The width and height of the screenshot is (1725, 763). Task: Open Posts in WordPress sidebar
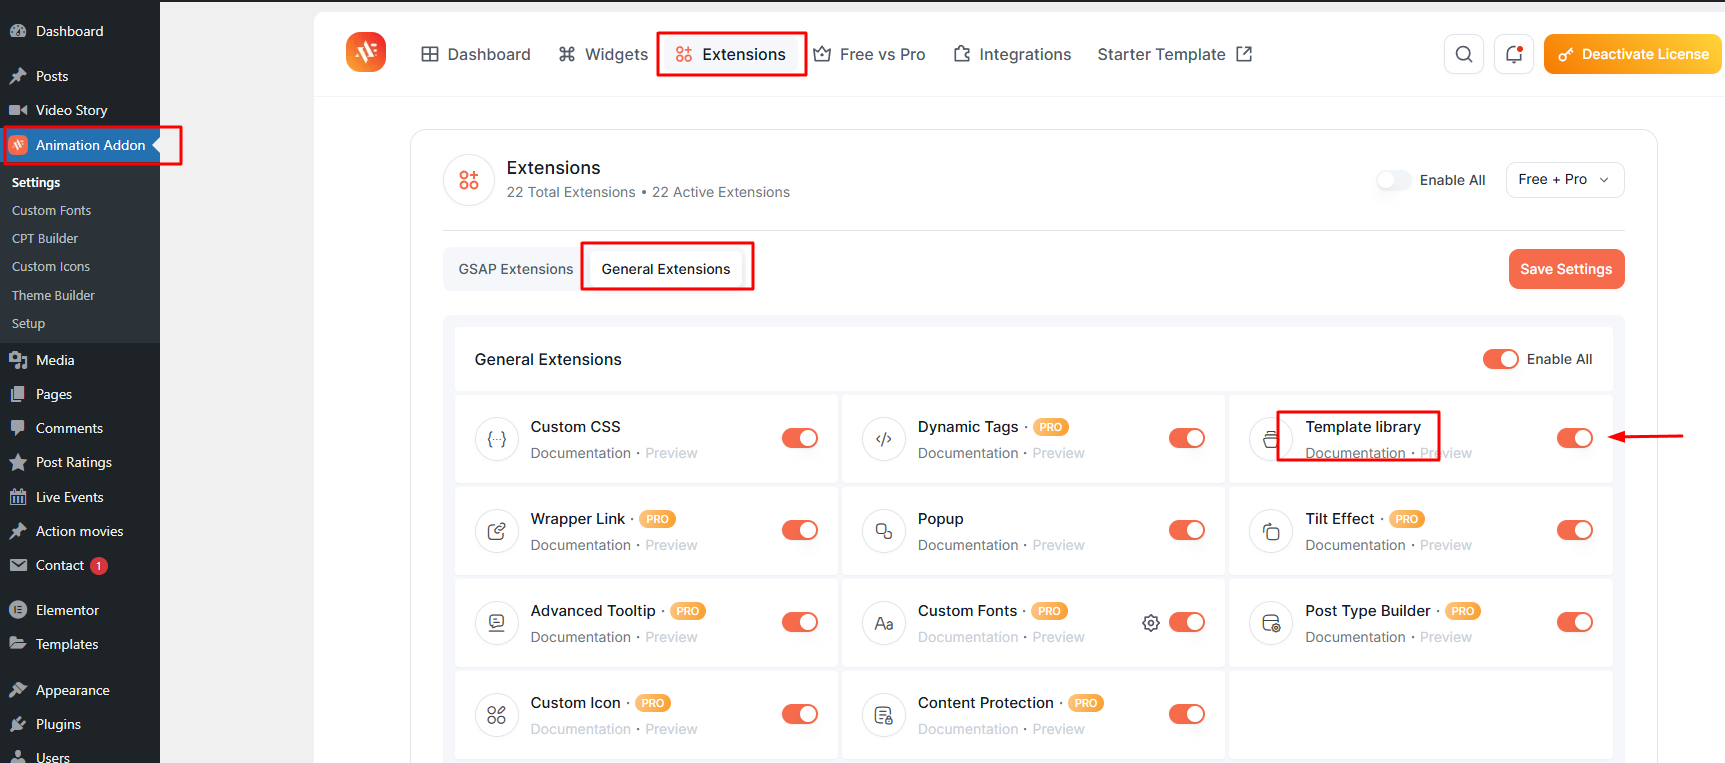pos(80,76)
